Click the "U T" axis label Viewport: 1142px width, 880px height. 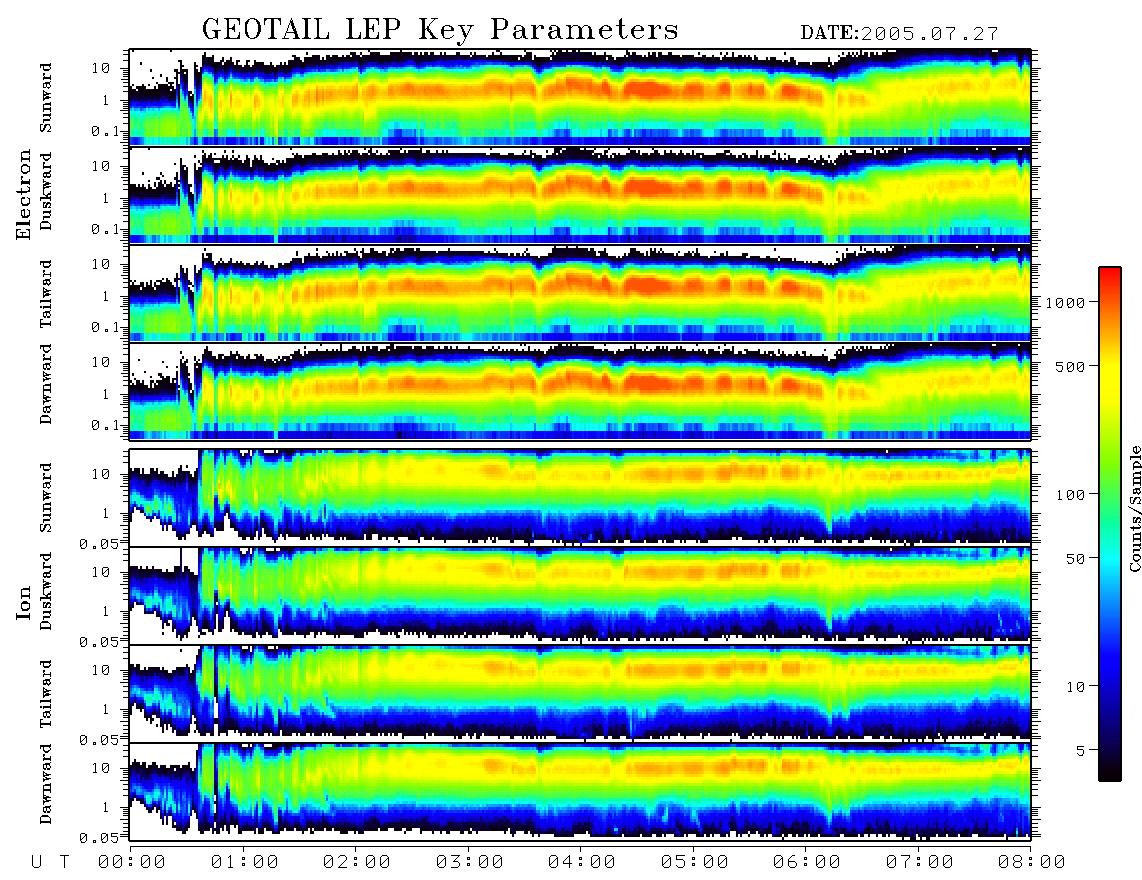tap(50, 862)
